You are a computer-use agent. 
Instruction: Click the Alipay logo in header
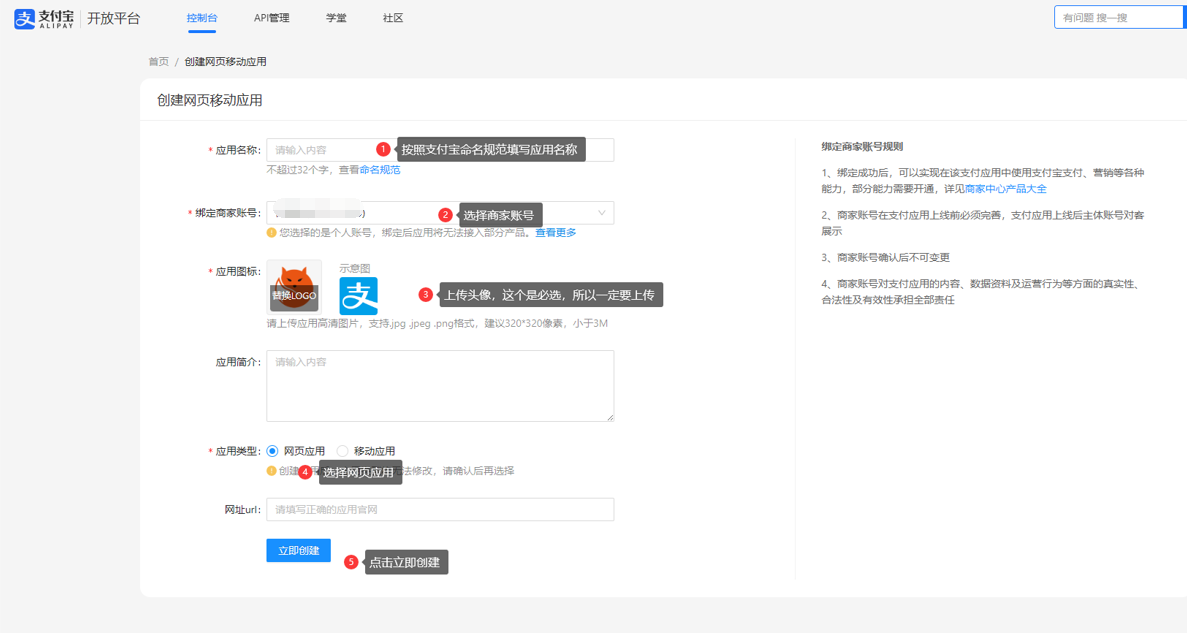click(x=44, y=18)
